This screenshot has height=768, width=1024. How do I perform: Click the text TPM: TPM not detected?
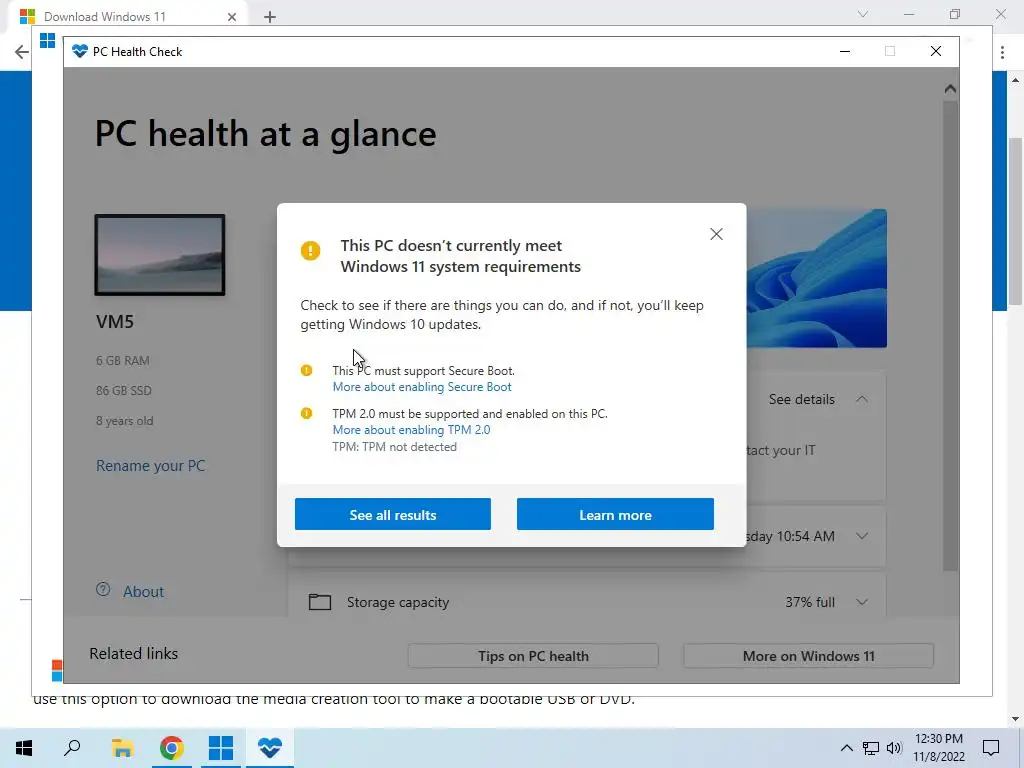click(394, 447)
